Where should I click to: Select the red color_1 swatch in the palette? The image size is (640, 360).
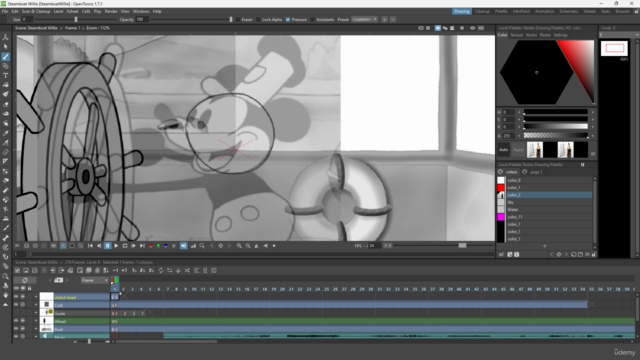coord(501,187)
